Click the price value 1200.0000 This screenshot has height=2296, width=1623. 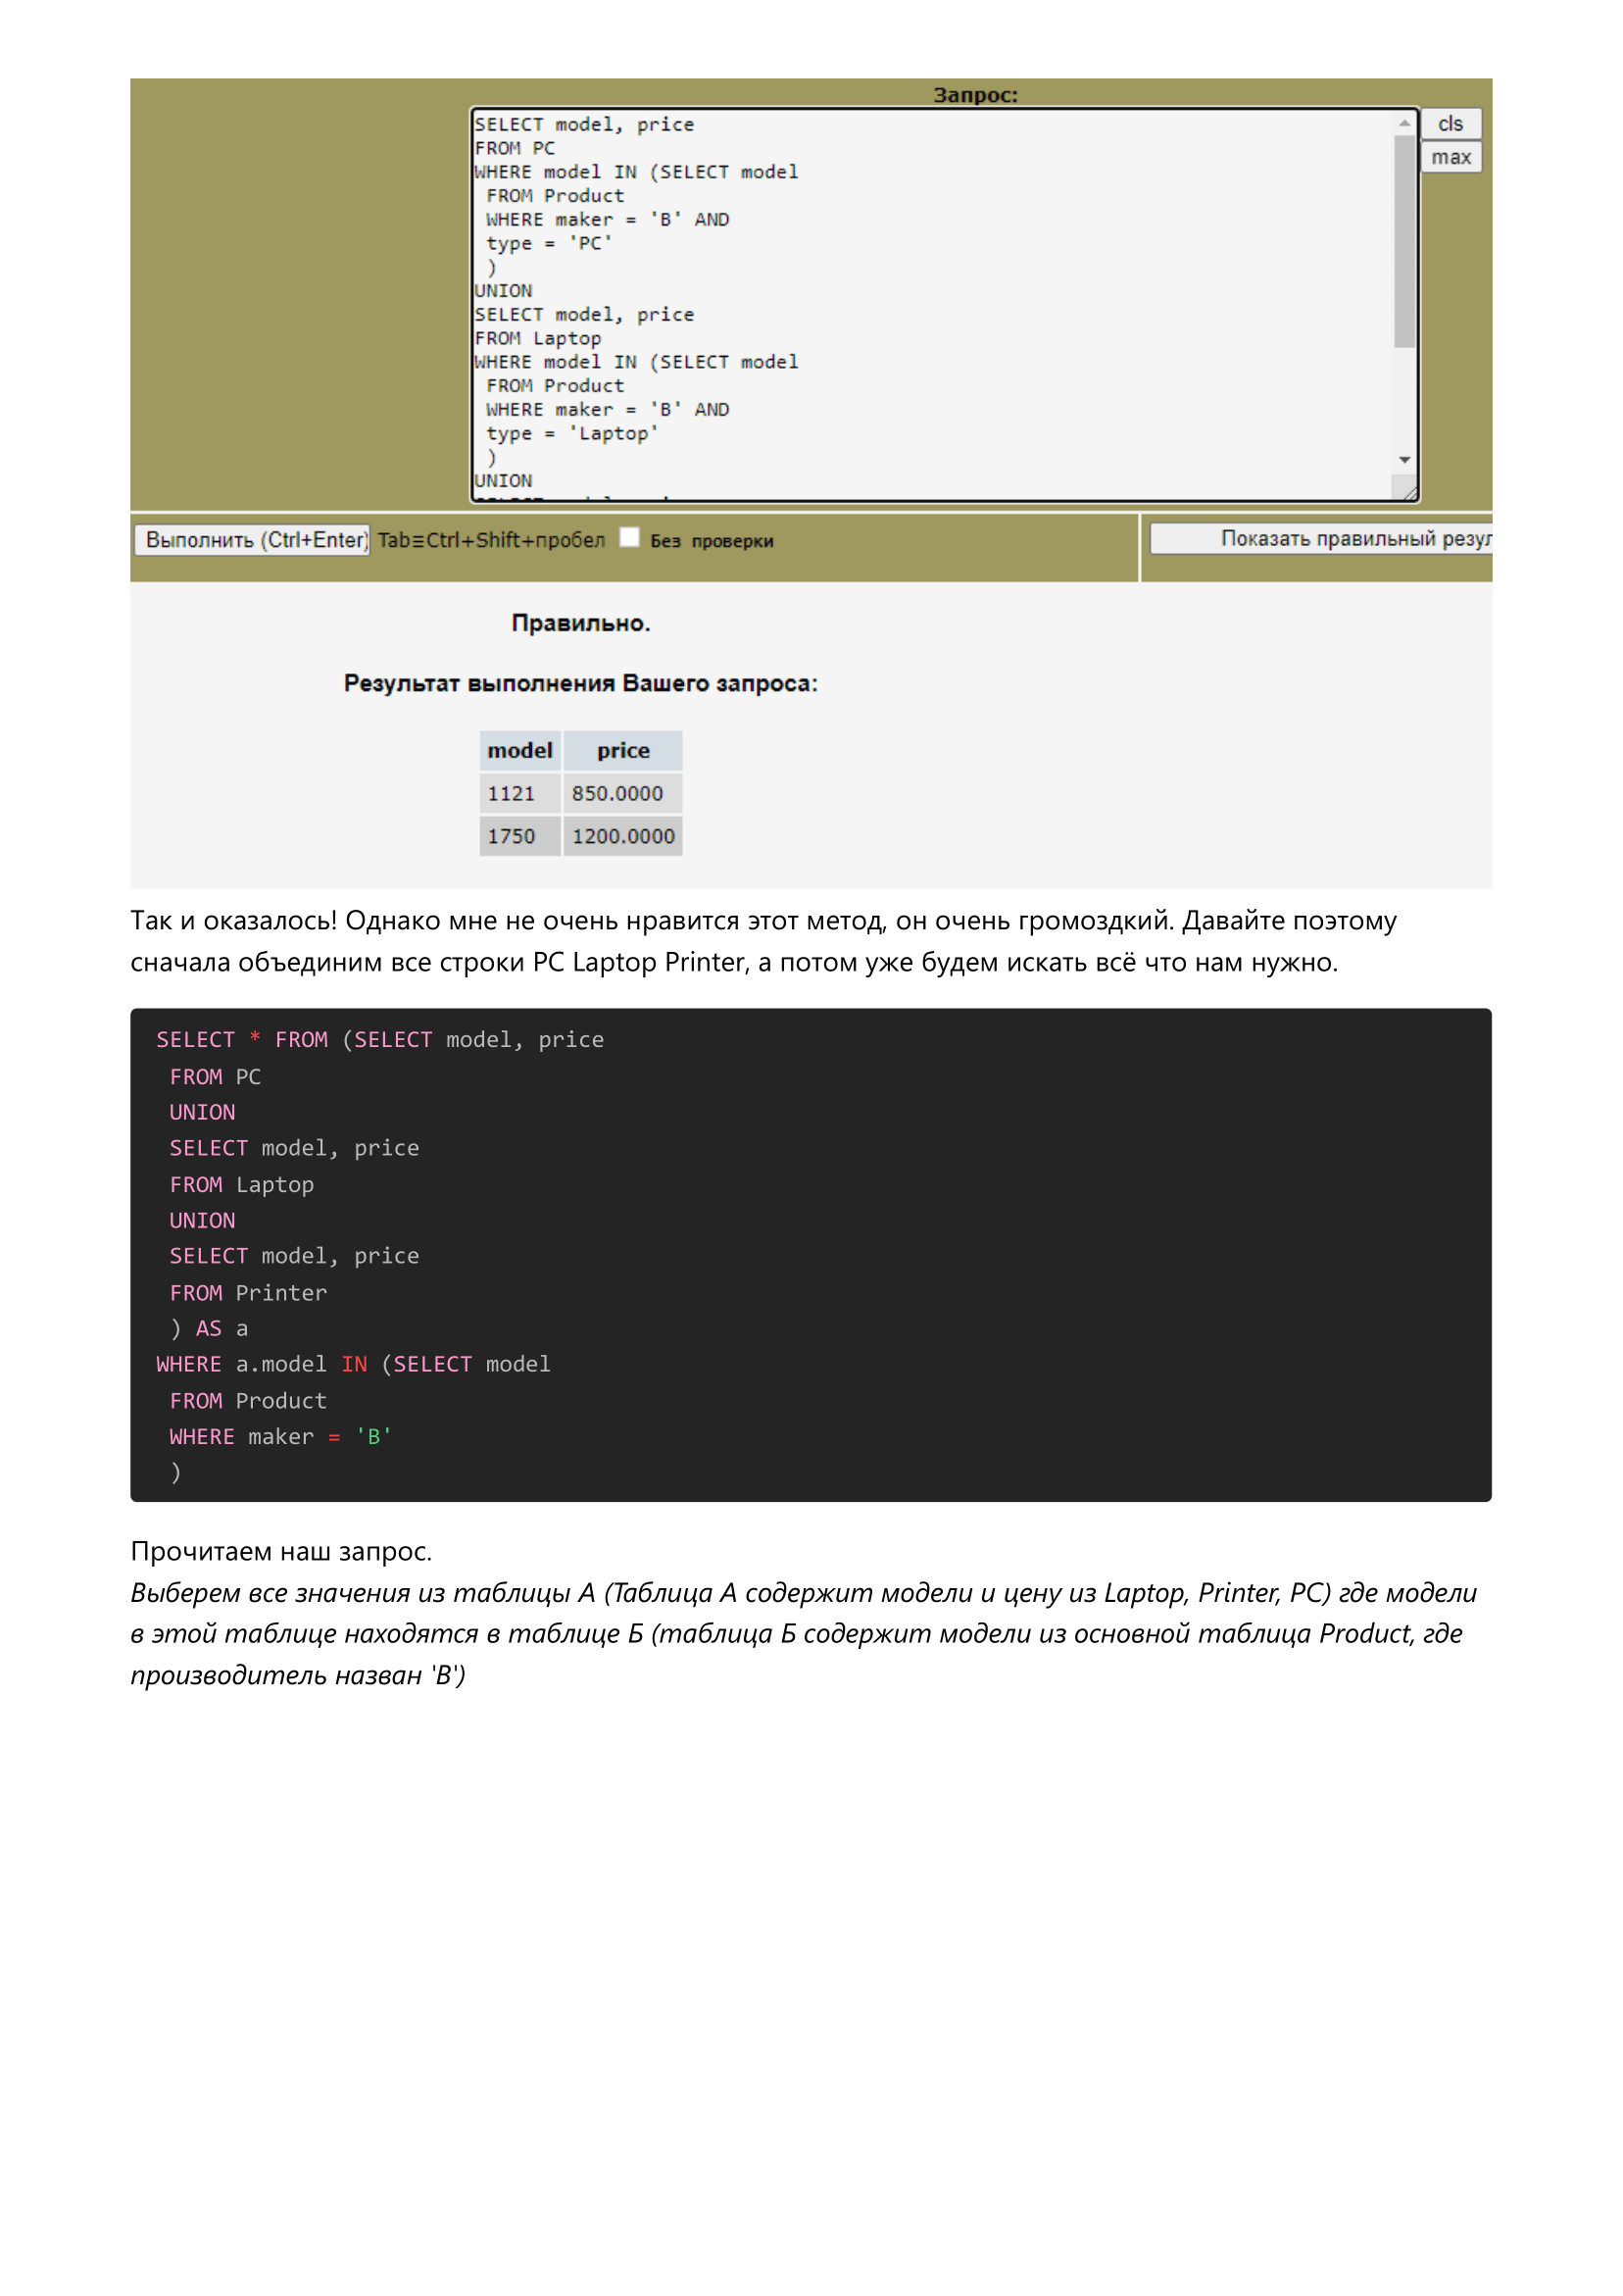click(622, 836)
